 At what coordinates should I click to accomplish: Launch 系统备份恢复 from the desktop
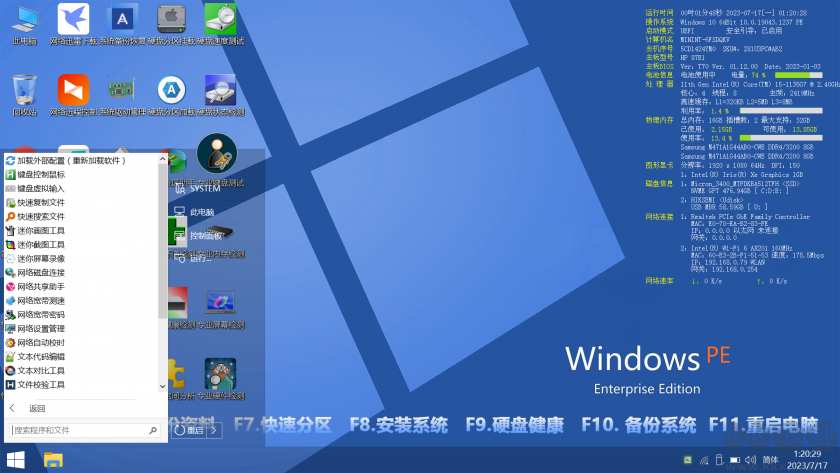123,25
